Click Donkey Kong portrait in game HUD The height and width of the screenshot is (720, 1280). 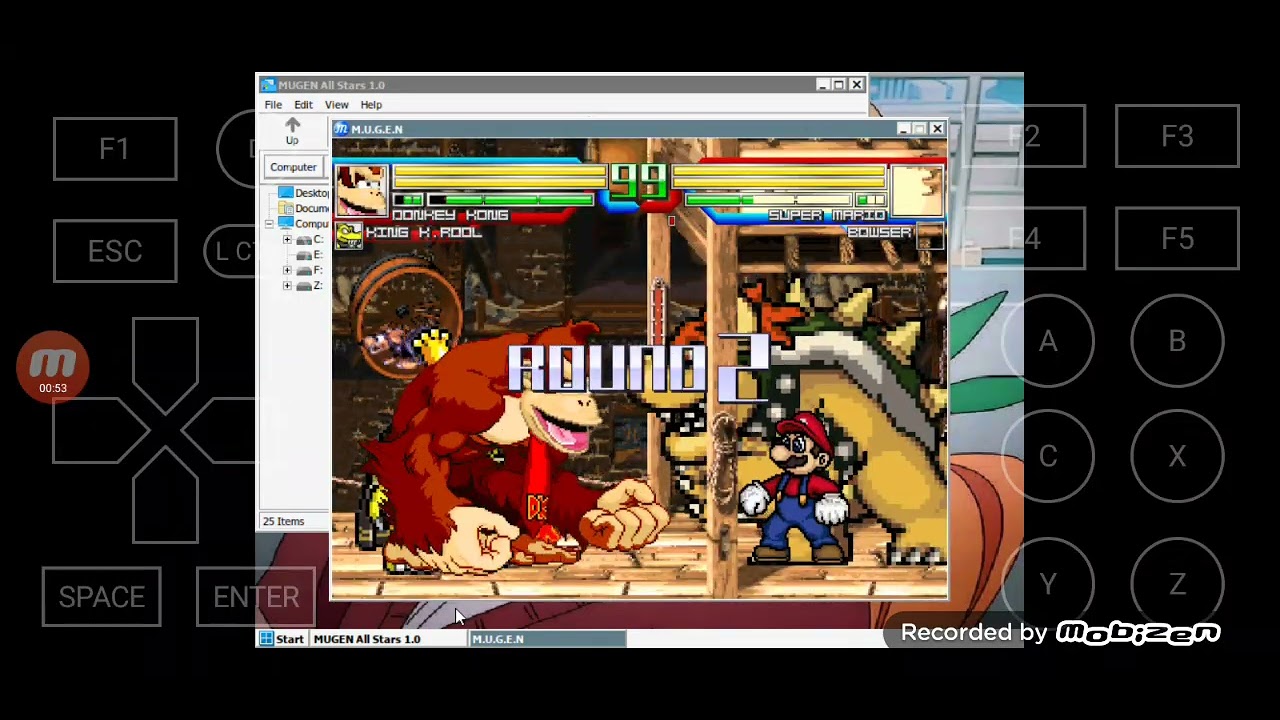coord(361,190)
